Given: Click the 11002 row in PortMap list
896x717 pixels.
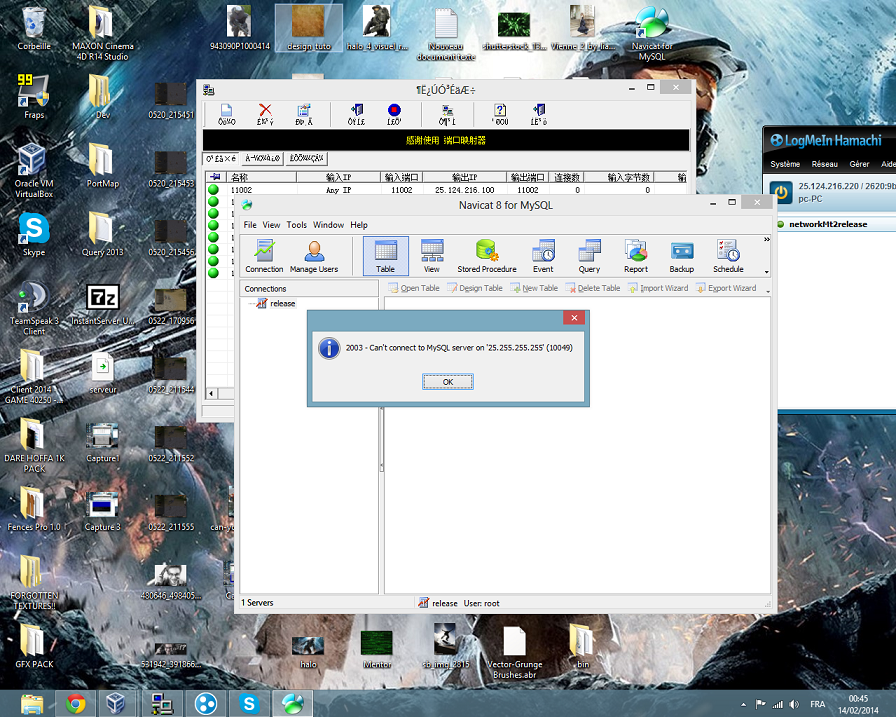Looking at the screenshot, I should (x=446, y=190).
